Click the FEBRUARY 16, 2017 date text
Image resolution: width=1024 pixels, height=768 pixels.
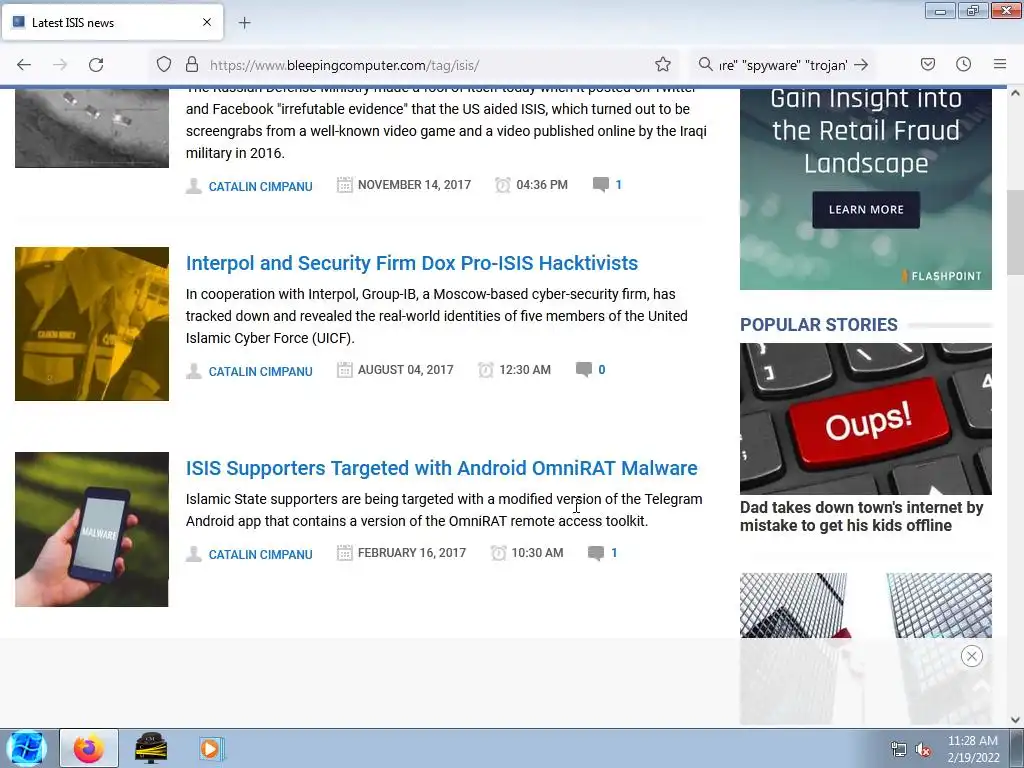[x=412, y=553]
